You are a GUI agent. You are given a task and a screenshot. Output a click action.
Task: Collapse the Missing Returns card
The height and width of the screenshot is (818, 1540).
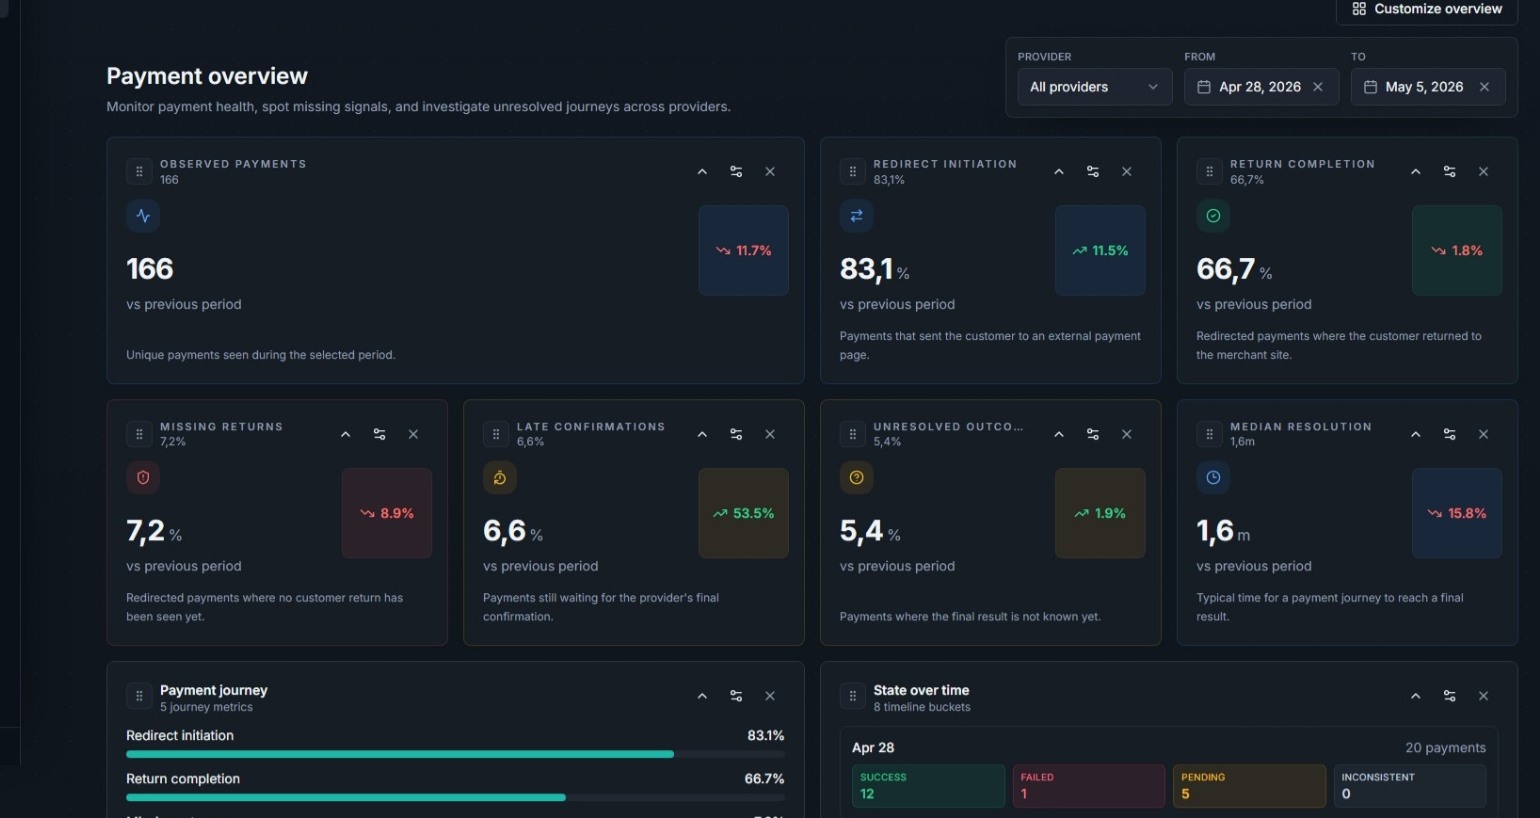tap(346, 434)
